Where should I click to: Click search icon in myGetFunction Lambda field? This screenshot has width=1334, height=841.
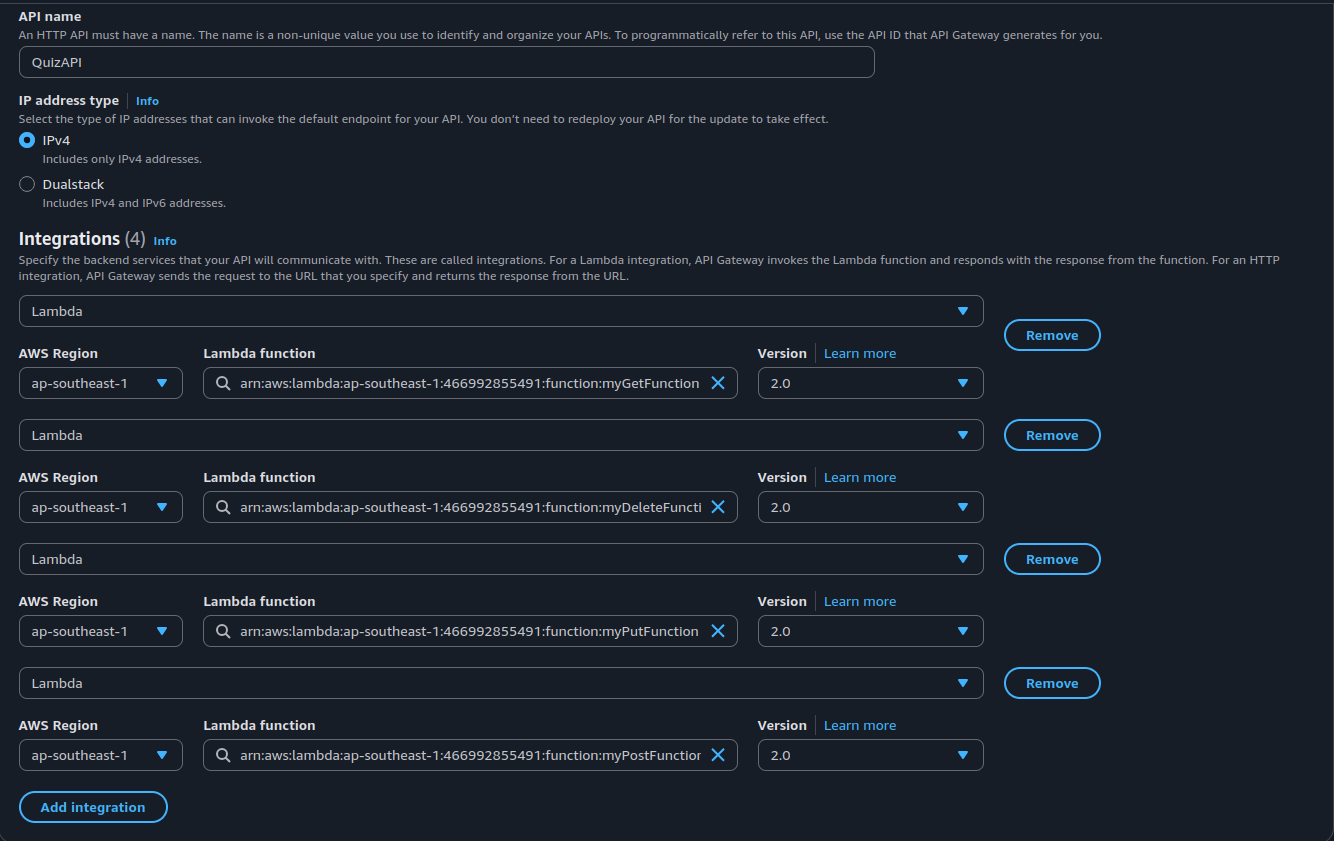pyautogui.click(x=222, y=383)
